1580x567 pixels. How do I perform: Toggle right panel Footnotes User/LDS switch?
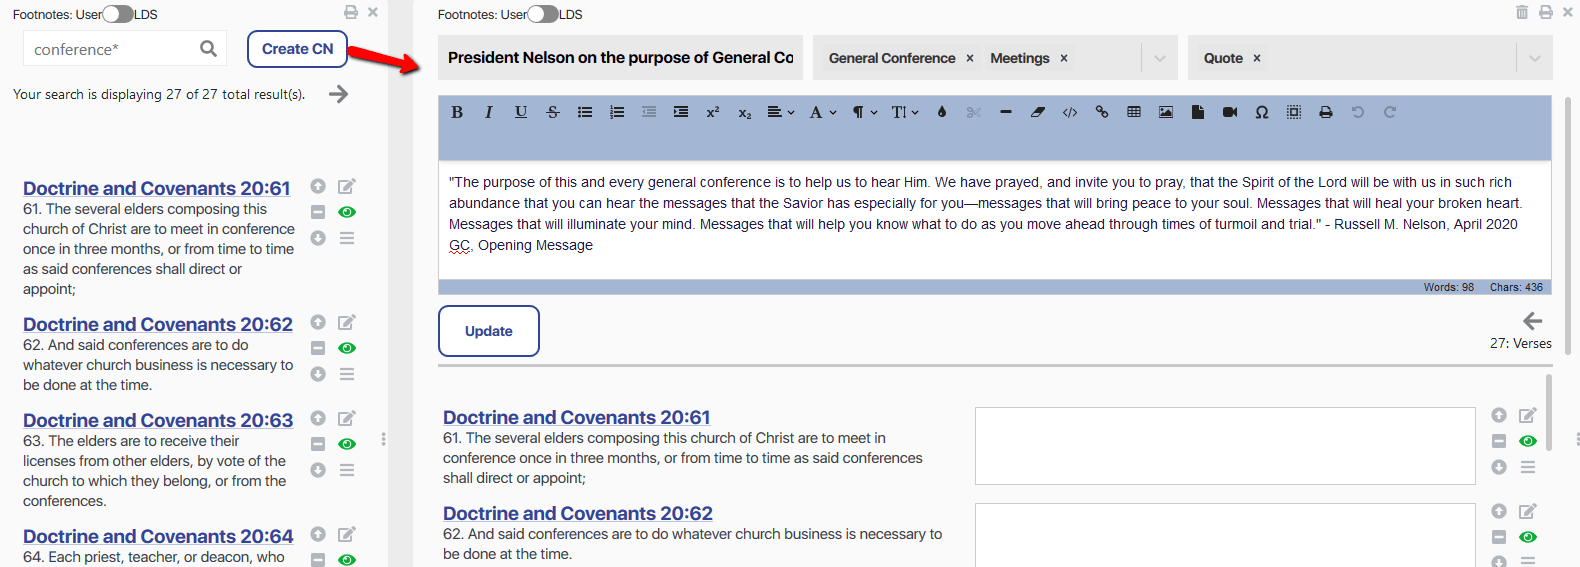pyautogui.click(x=543, y=14)
